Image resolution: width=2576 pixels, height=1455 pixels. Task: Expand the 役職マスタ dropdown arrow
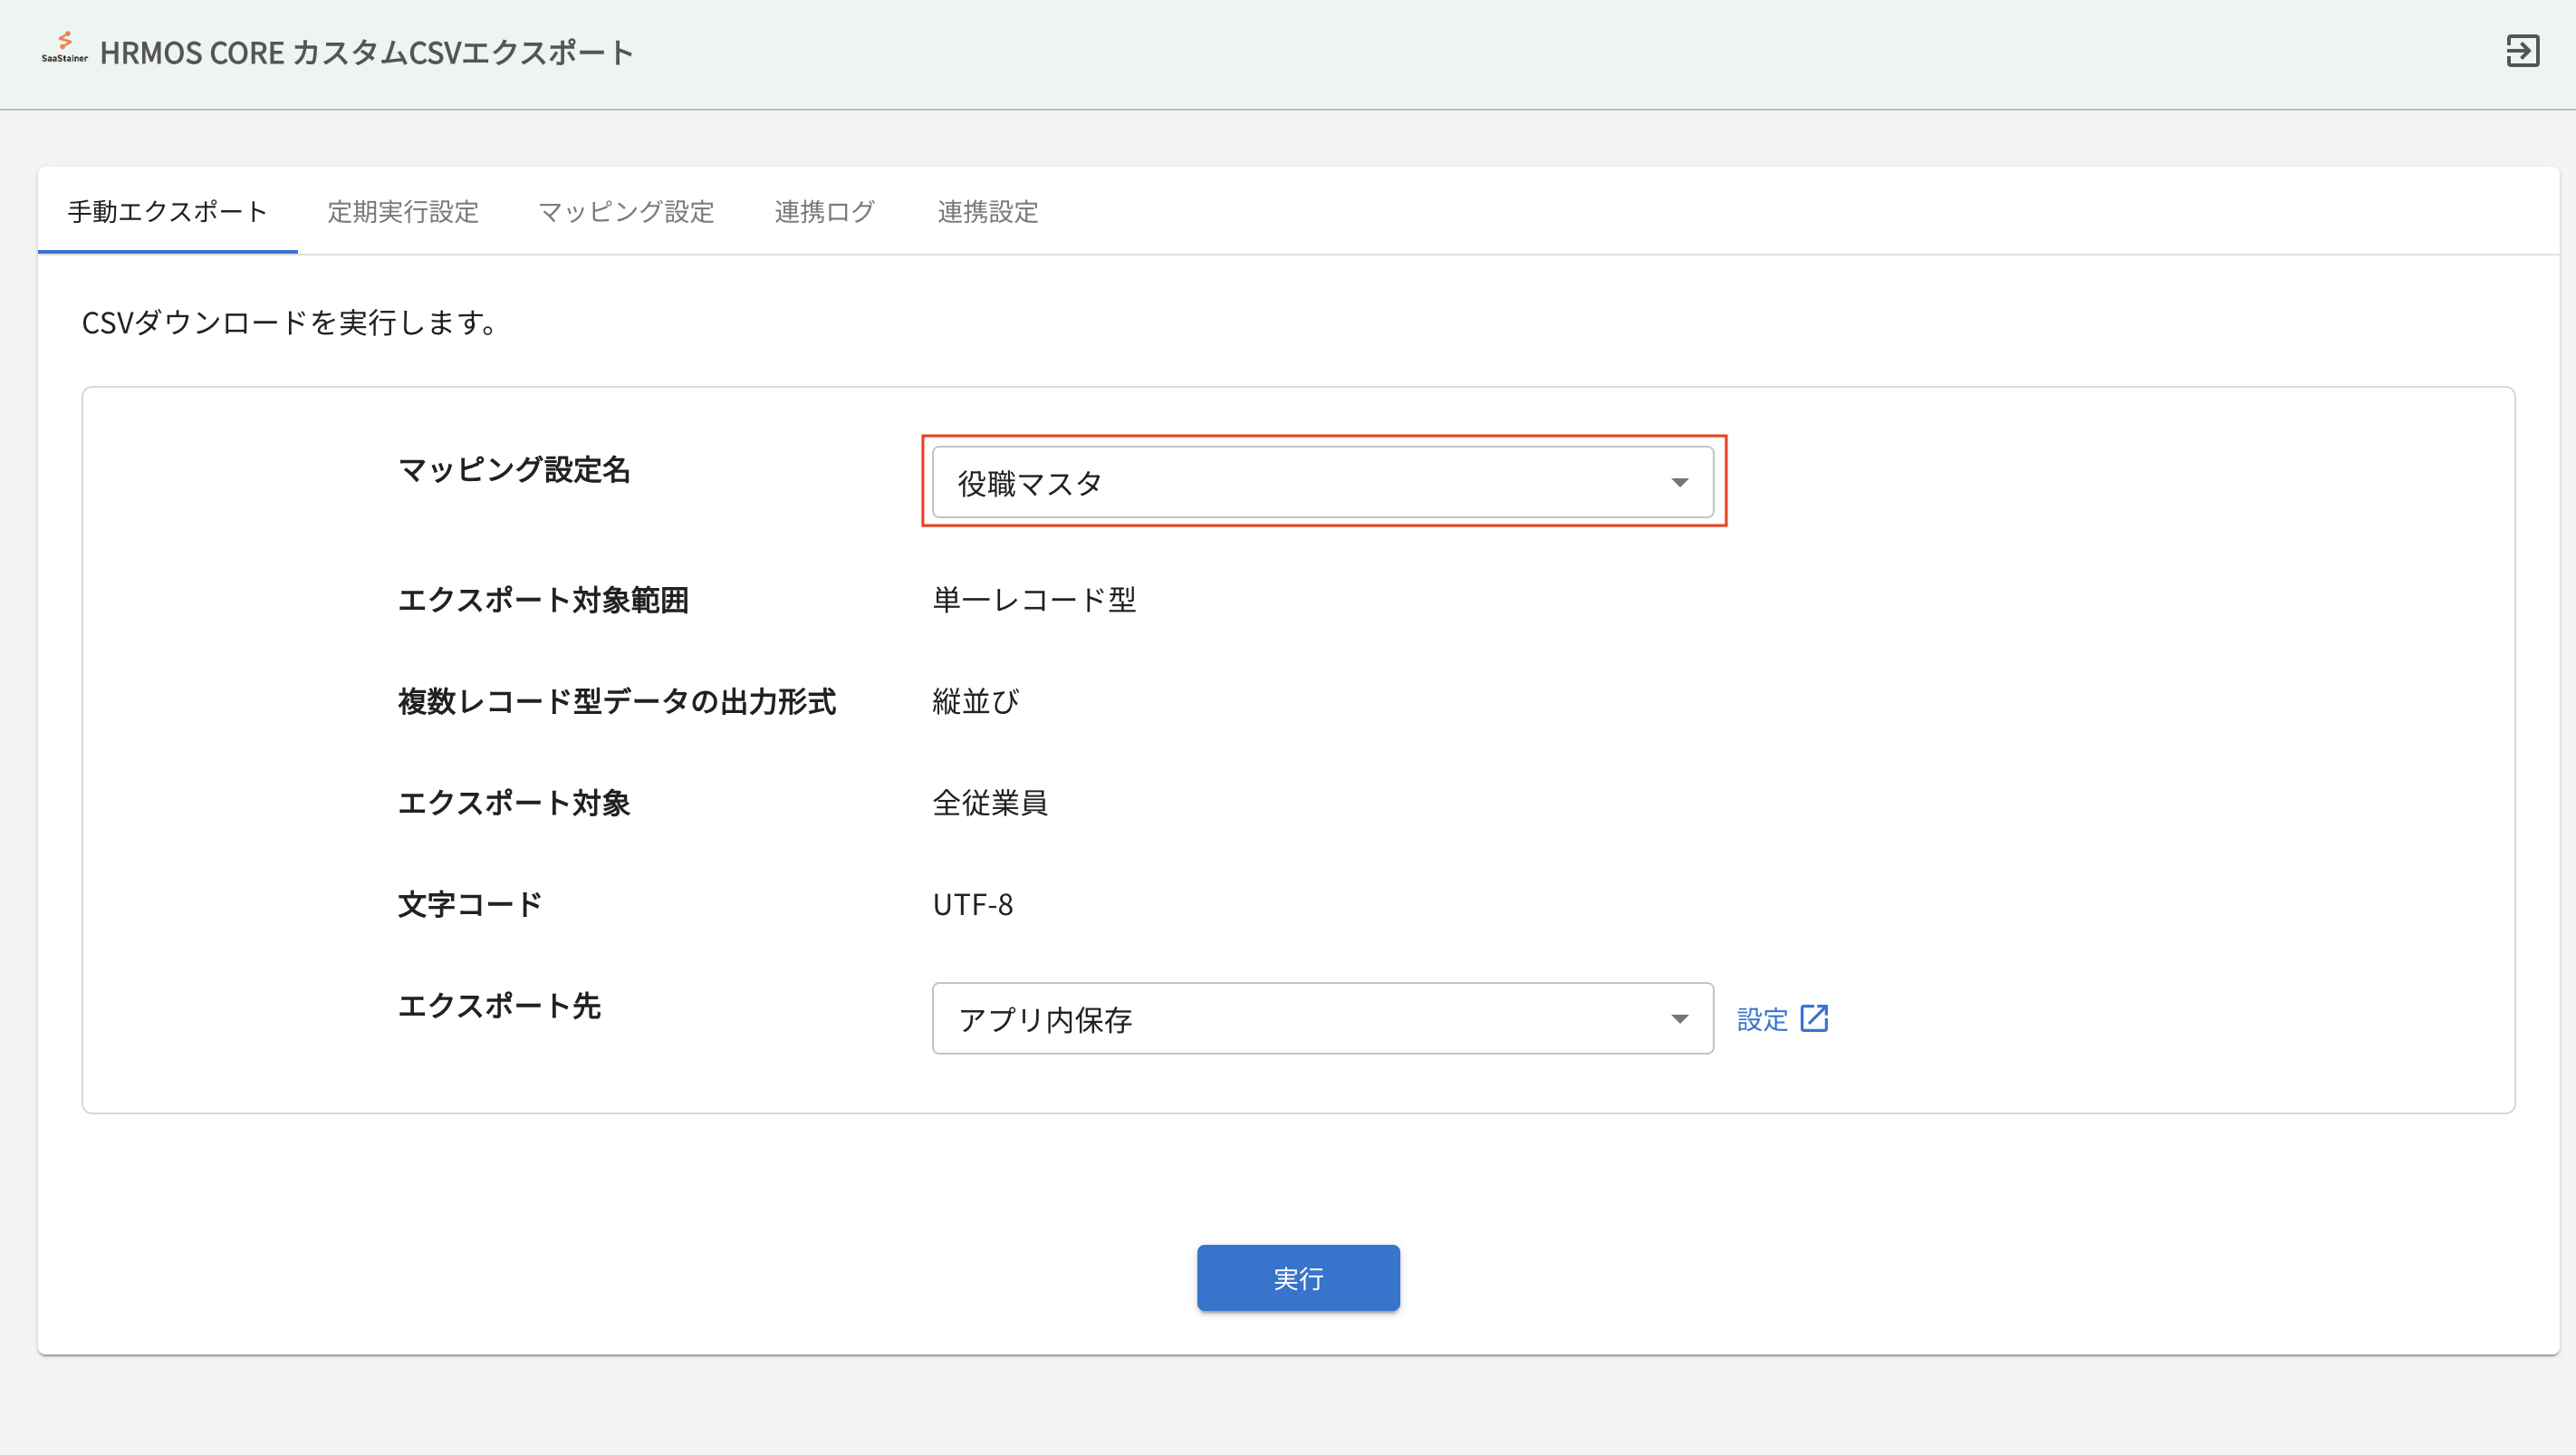[1679, 483]
